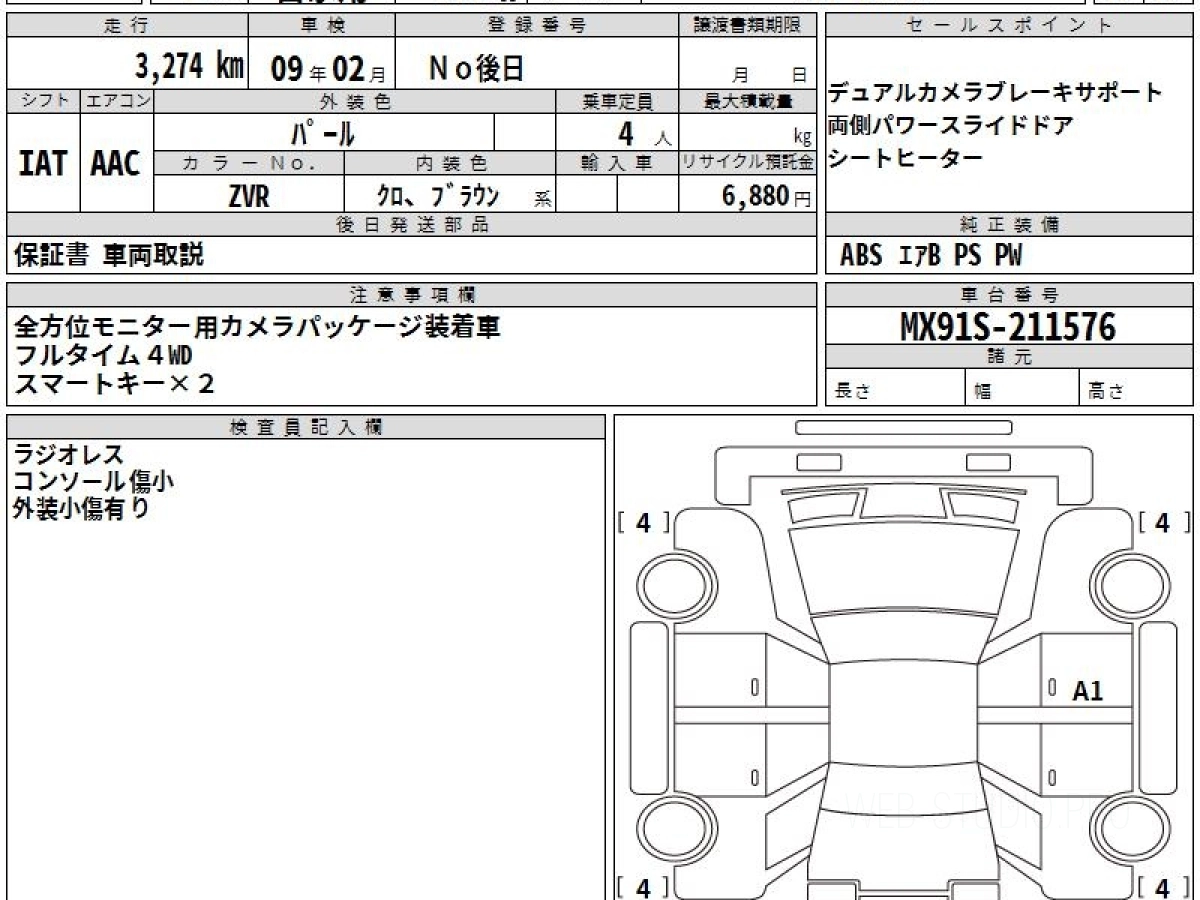Viewport: 1200px width, 900px height.
Task: Select the shift type "IAT"
Action: (x=43, y=164)
